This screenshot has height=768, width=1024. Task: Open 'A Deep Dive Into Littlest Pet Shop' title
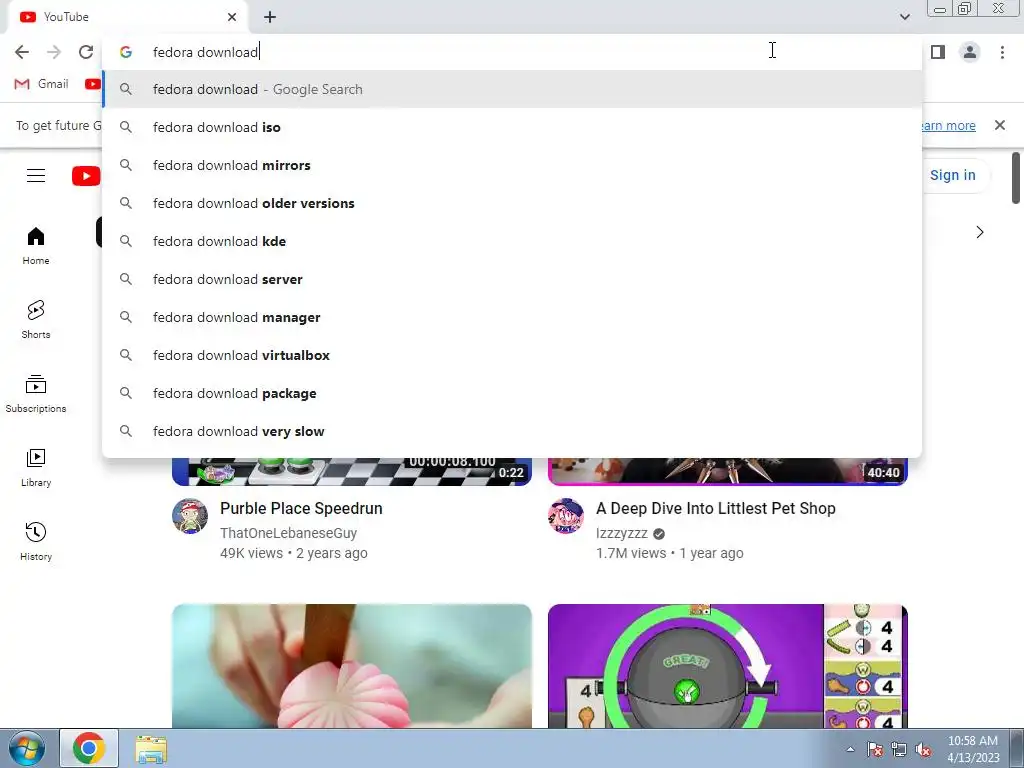click(x=716, y=508)
